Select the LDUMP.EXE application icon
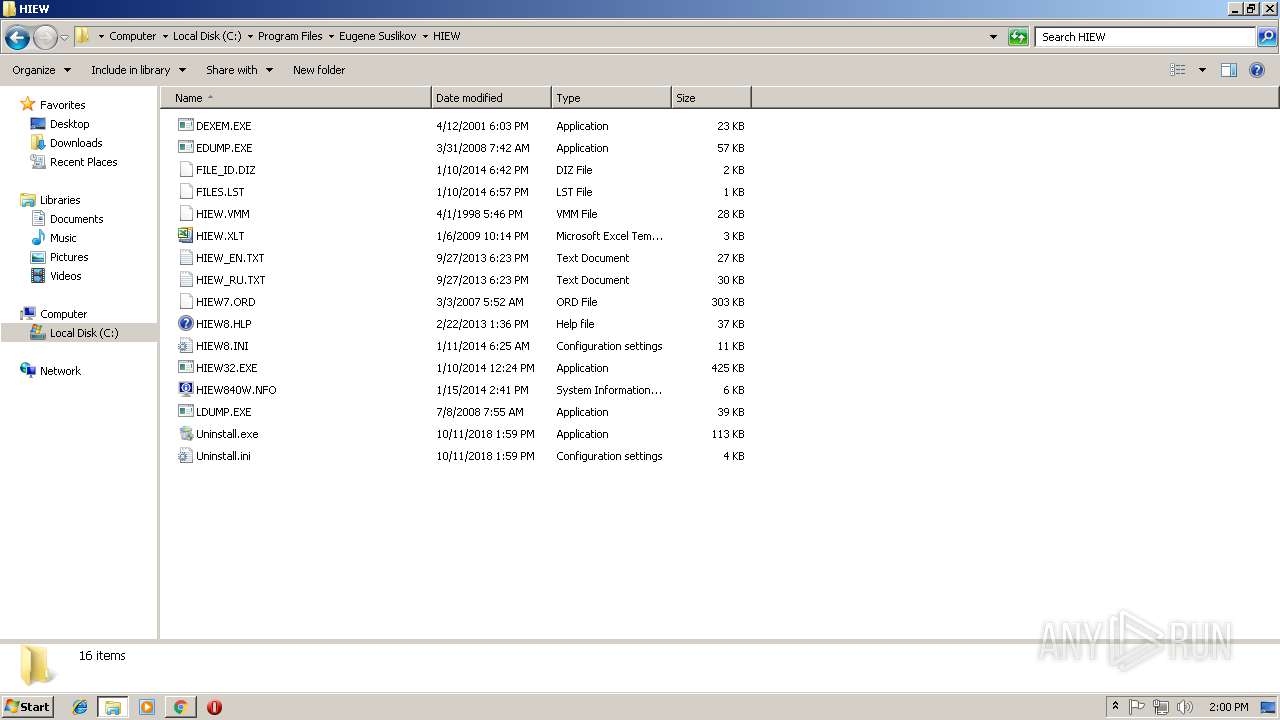The height and width of the screenshot is (720, 1280). 185,412
